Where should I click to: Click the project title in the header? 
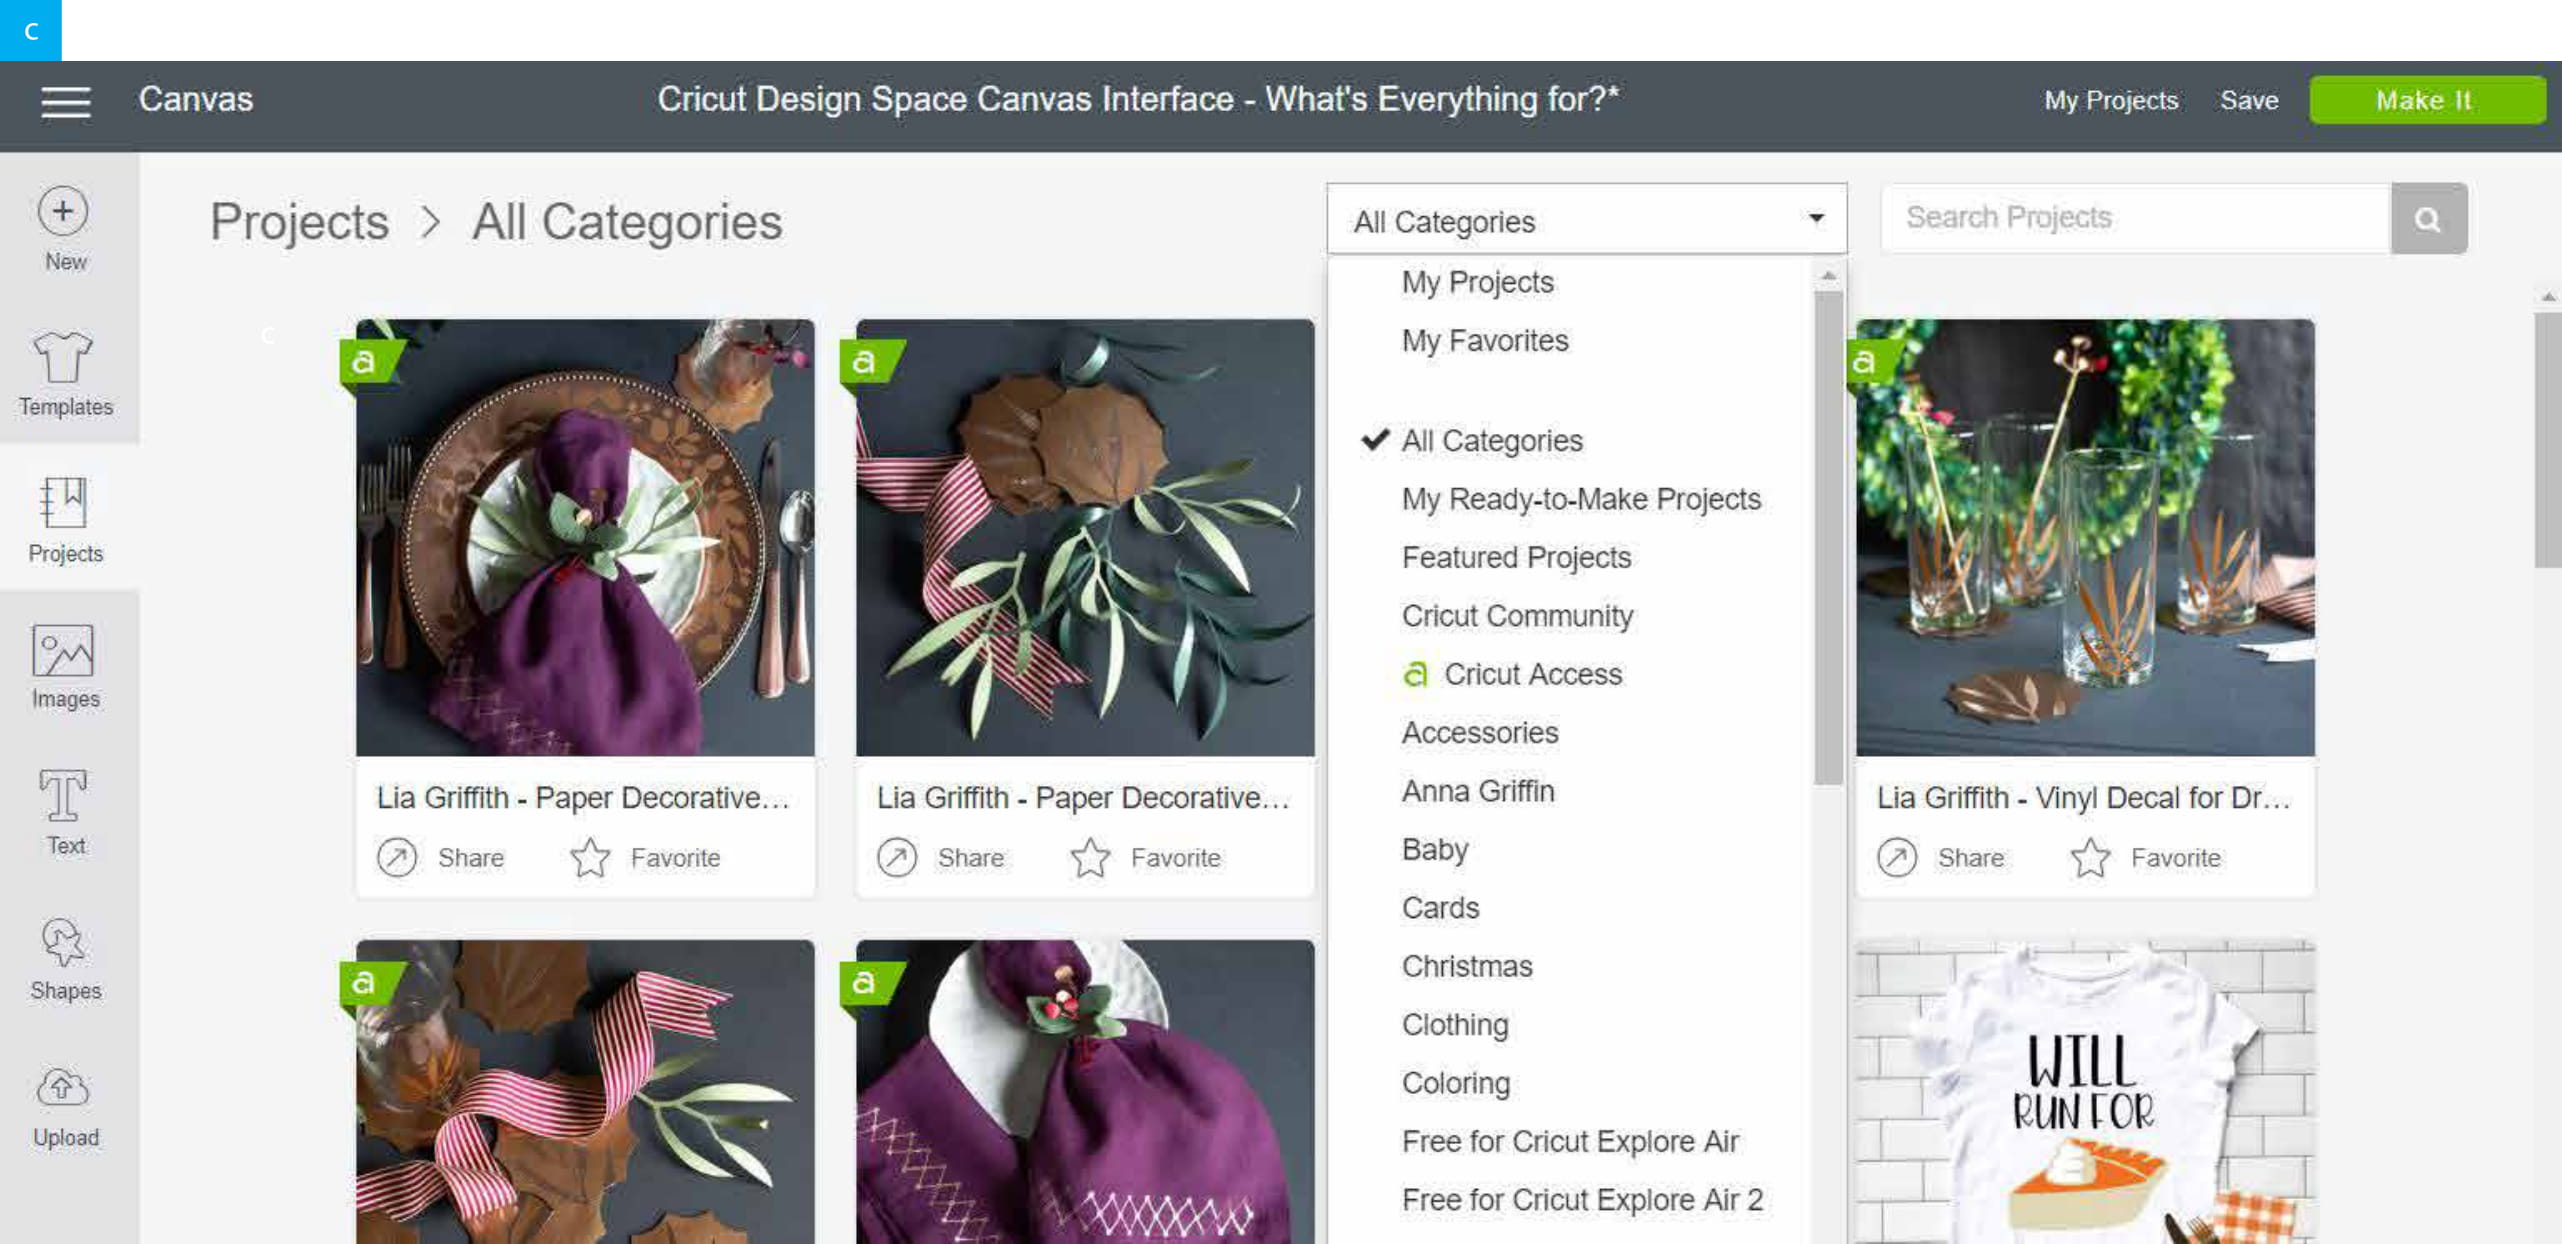(x=1138, y=99)
